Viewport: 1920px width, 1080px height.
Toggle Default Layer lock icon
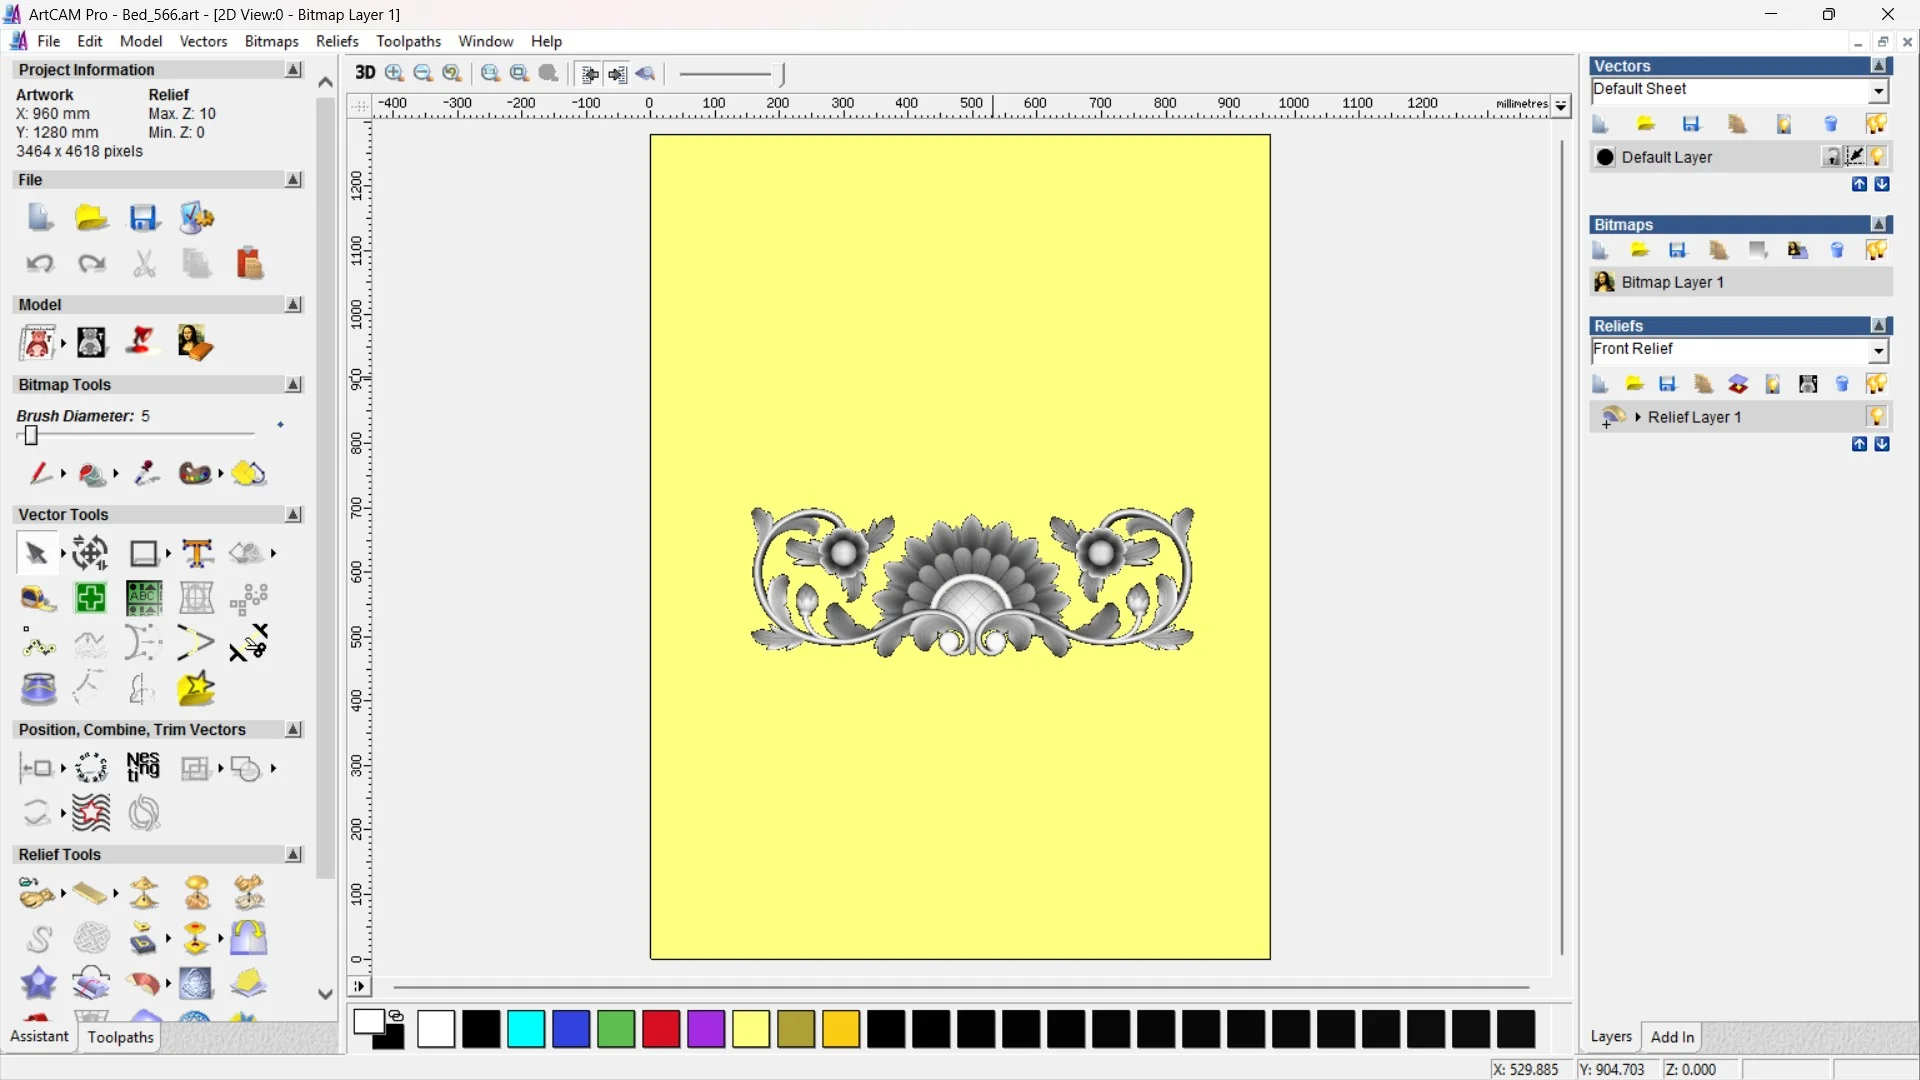(1832, 157)
